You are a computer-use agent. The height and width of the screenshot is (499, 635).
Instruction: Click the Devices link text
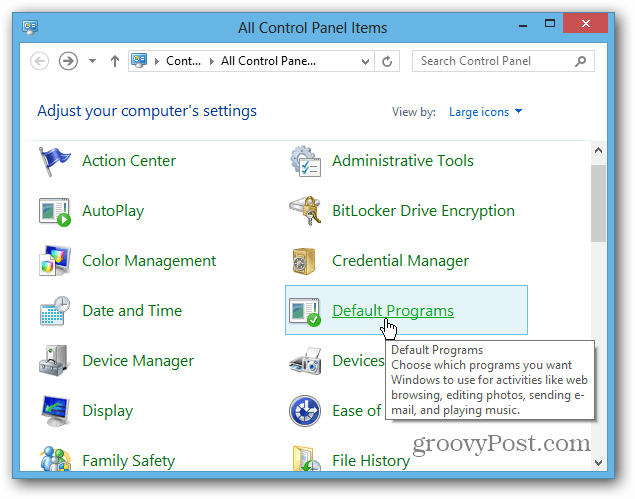pyautogui.click(x=358, y=361)
